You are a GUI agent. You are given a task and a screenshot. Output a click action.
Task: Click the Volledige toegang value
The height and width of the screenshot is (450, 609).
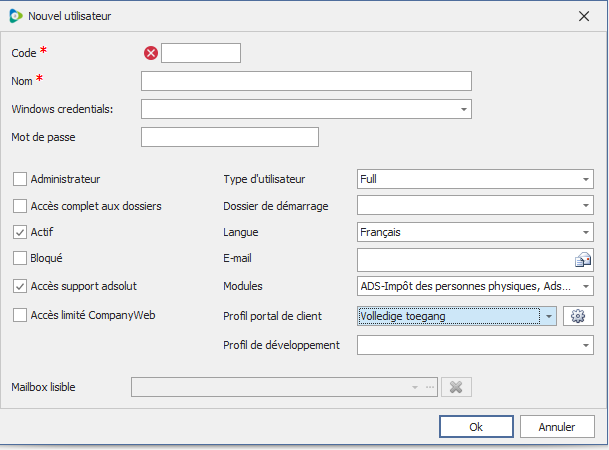pyautogui.click(x=403, y=316)
